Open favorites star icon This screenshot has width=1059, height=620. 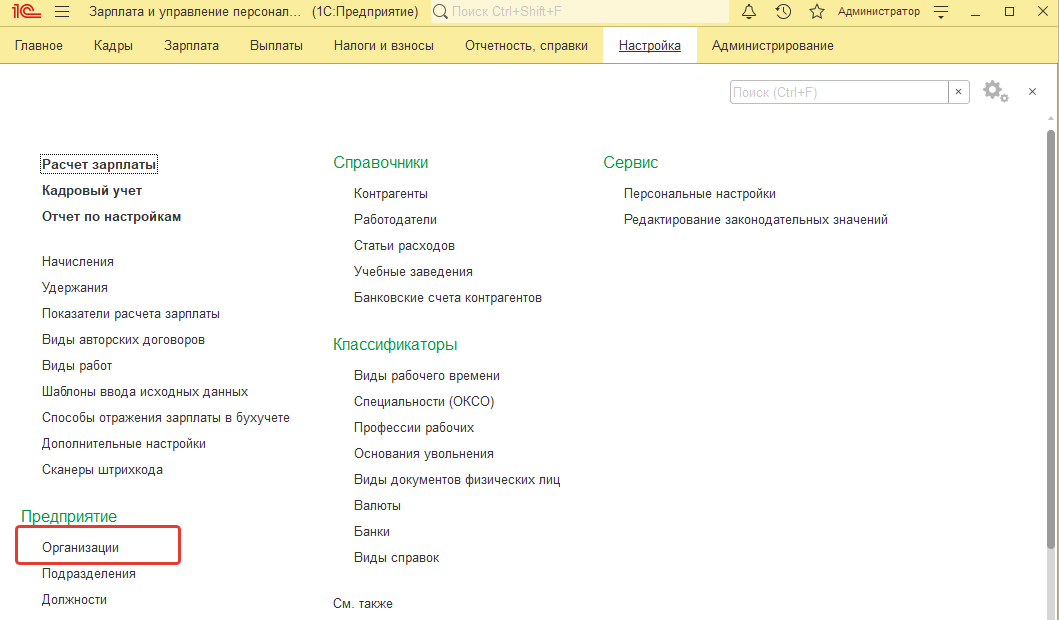coord(817,11)
